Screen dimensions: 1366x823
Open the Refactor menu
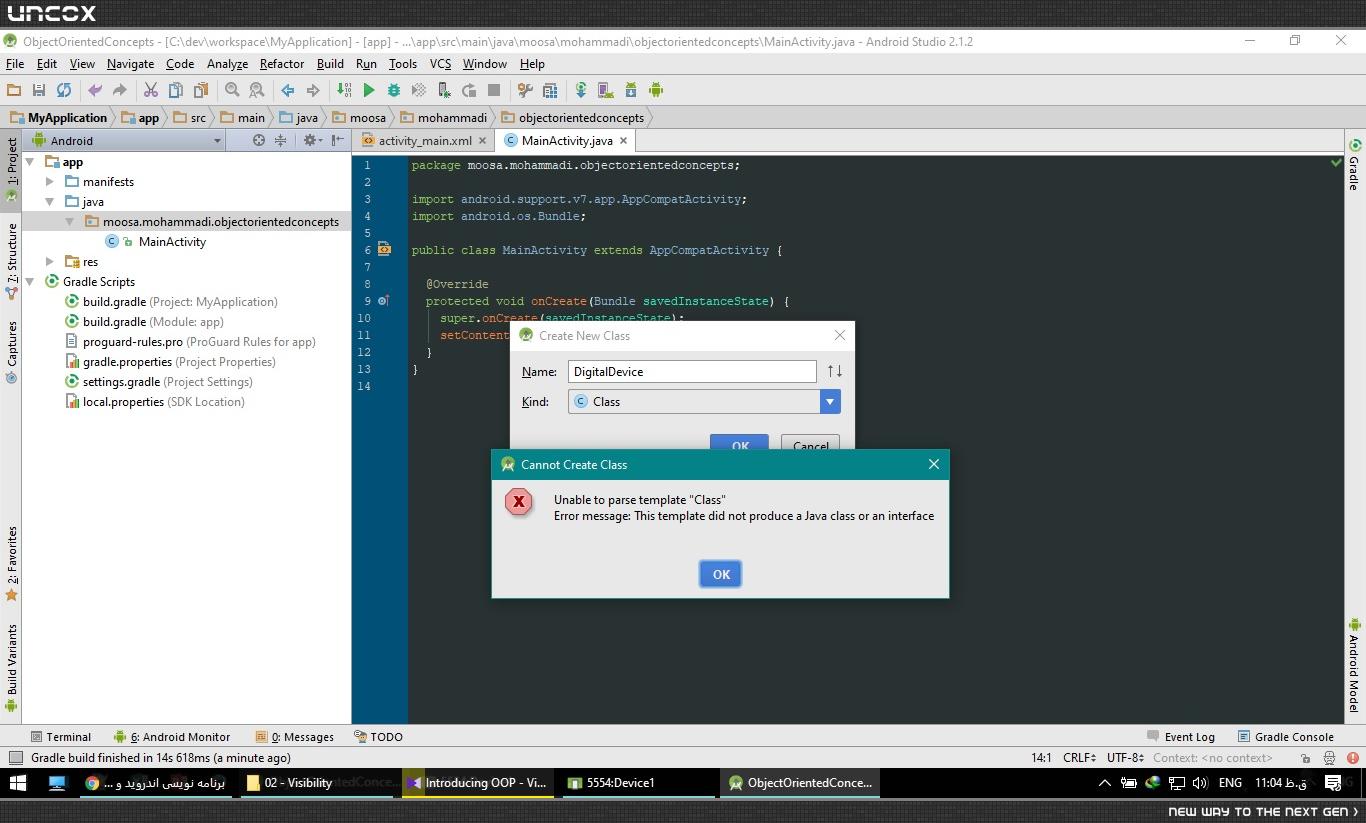[x=282, y=63]
